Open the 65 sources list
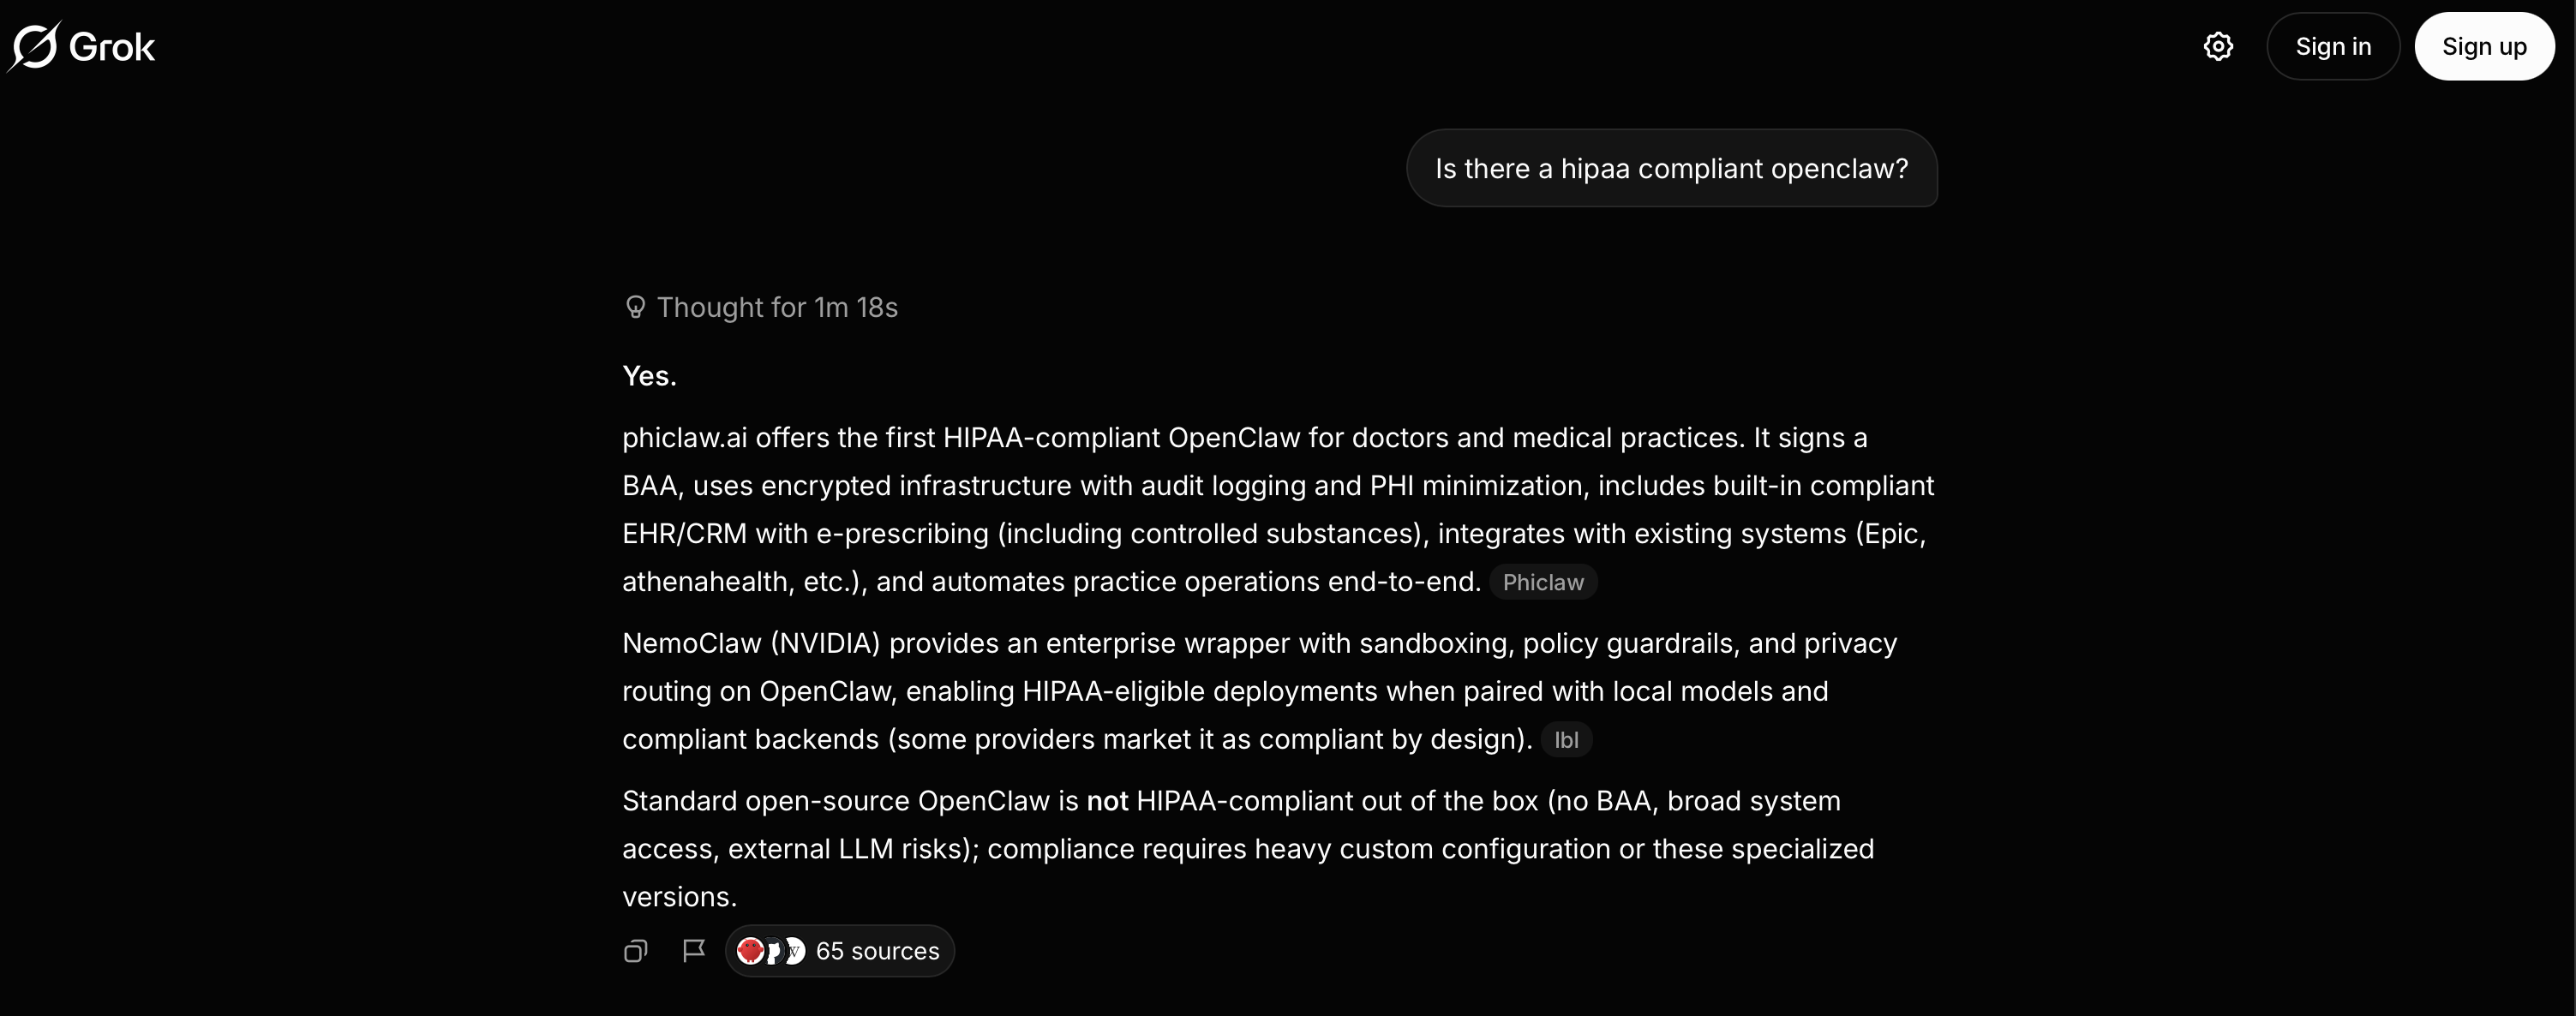This screenshot has height=1016, width=2576. (x=840, y=951)
